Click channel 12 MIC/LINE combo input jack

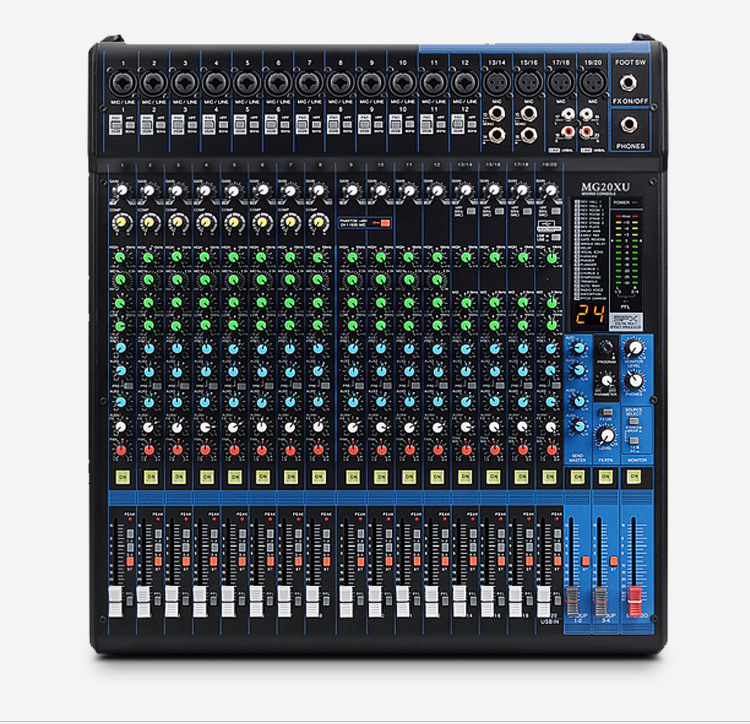tap(465, 83)
